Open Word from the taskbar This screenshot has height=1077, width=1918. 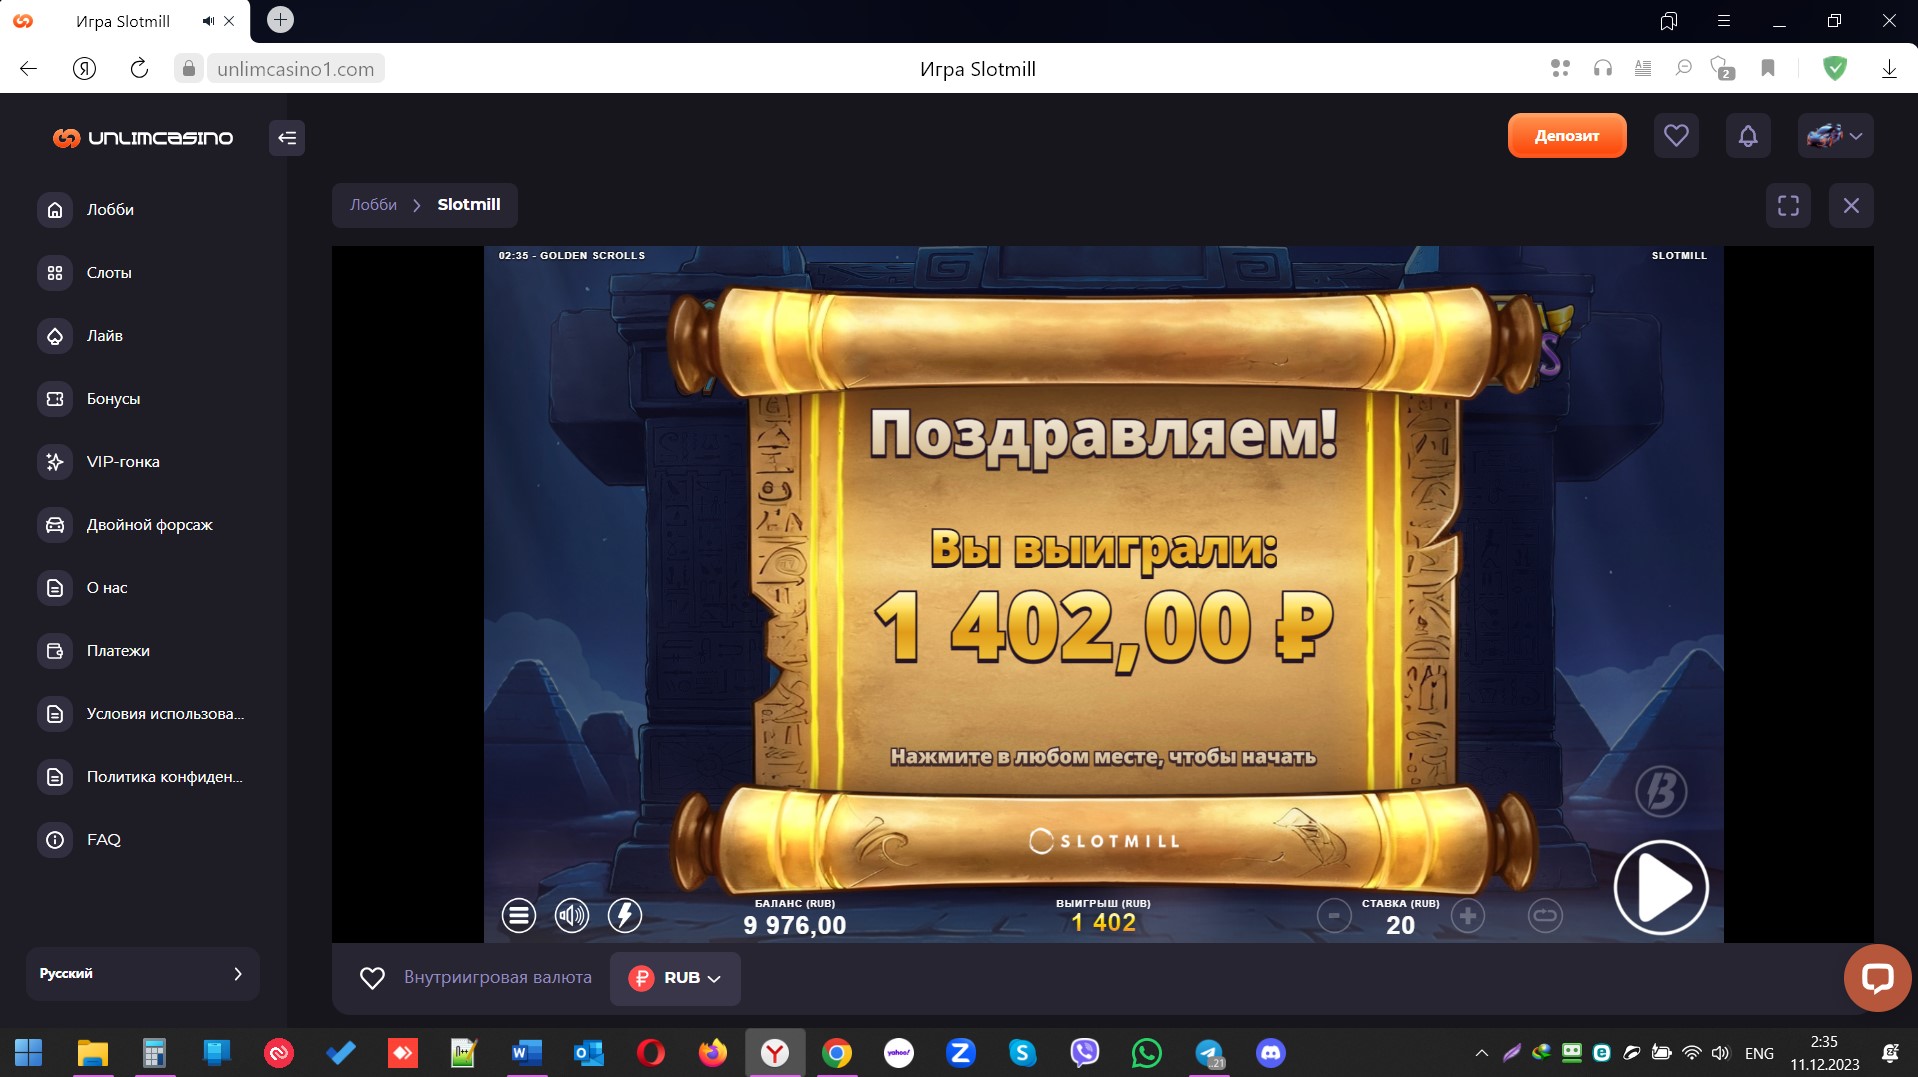526,1053
